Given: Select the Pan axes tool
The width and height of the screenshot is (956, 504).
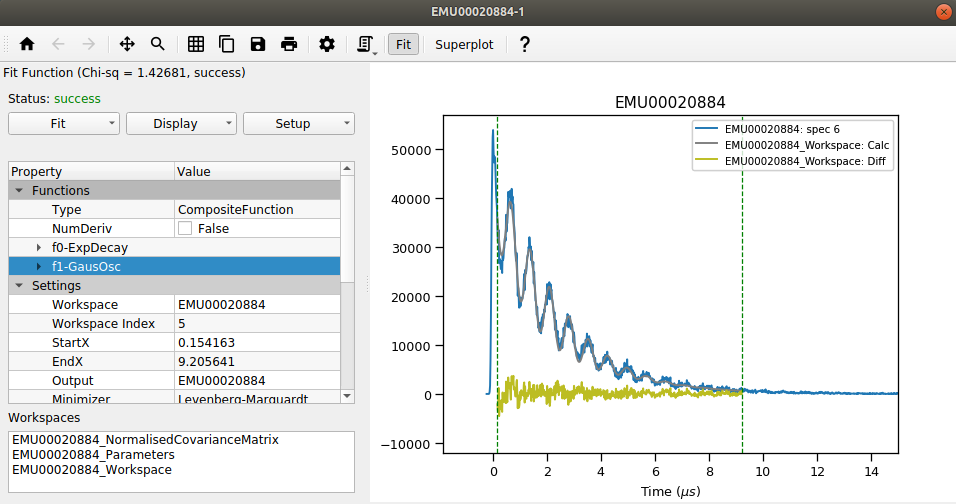Looking at the screenshot, I should [x=127, y=44].
